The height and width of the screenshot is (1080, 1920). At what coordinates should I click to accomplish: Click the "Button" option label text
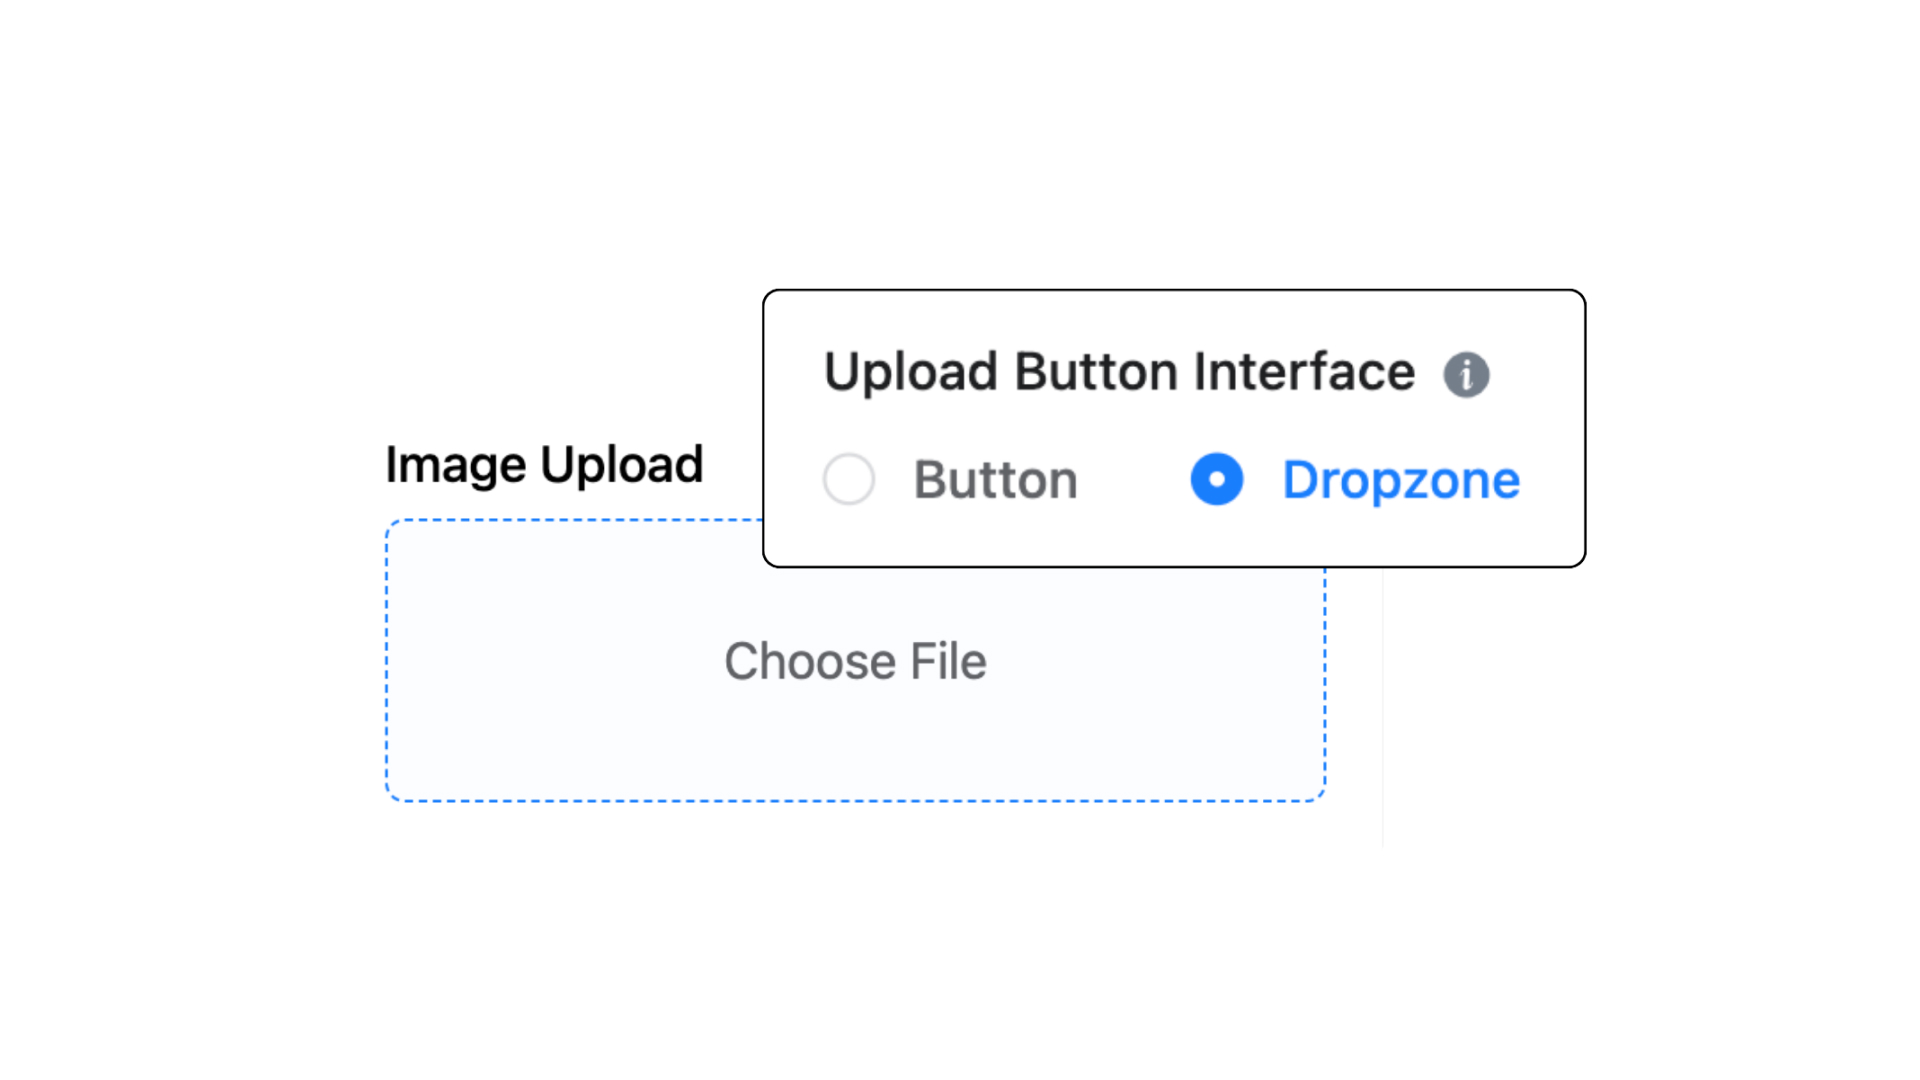995,480
